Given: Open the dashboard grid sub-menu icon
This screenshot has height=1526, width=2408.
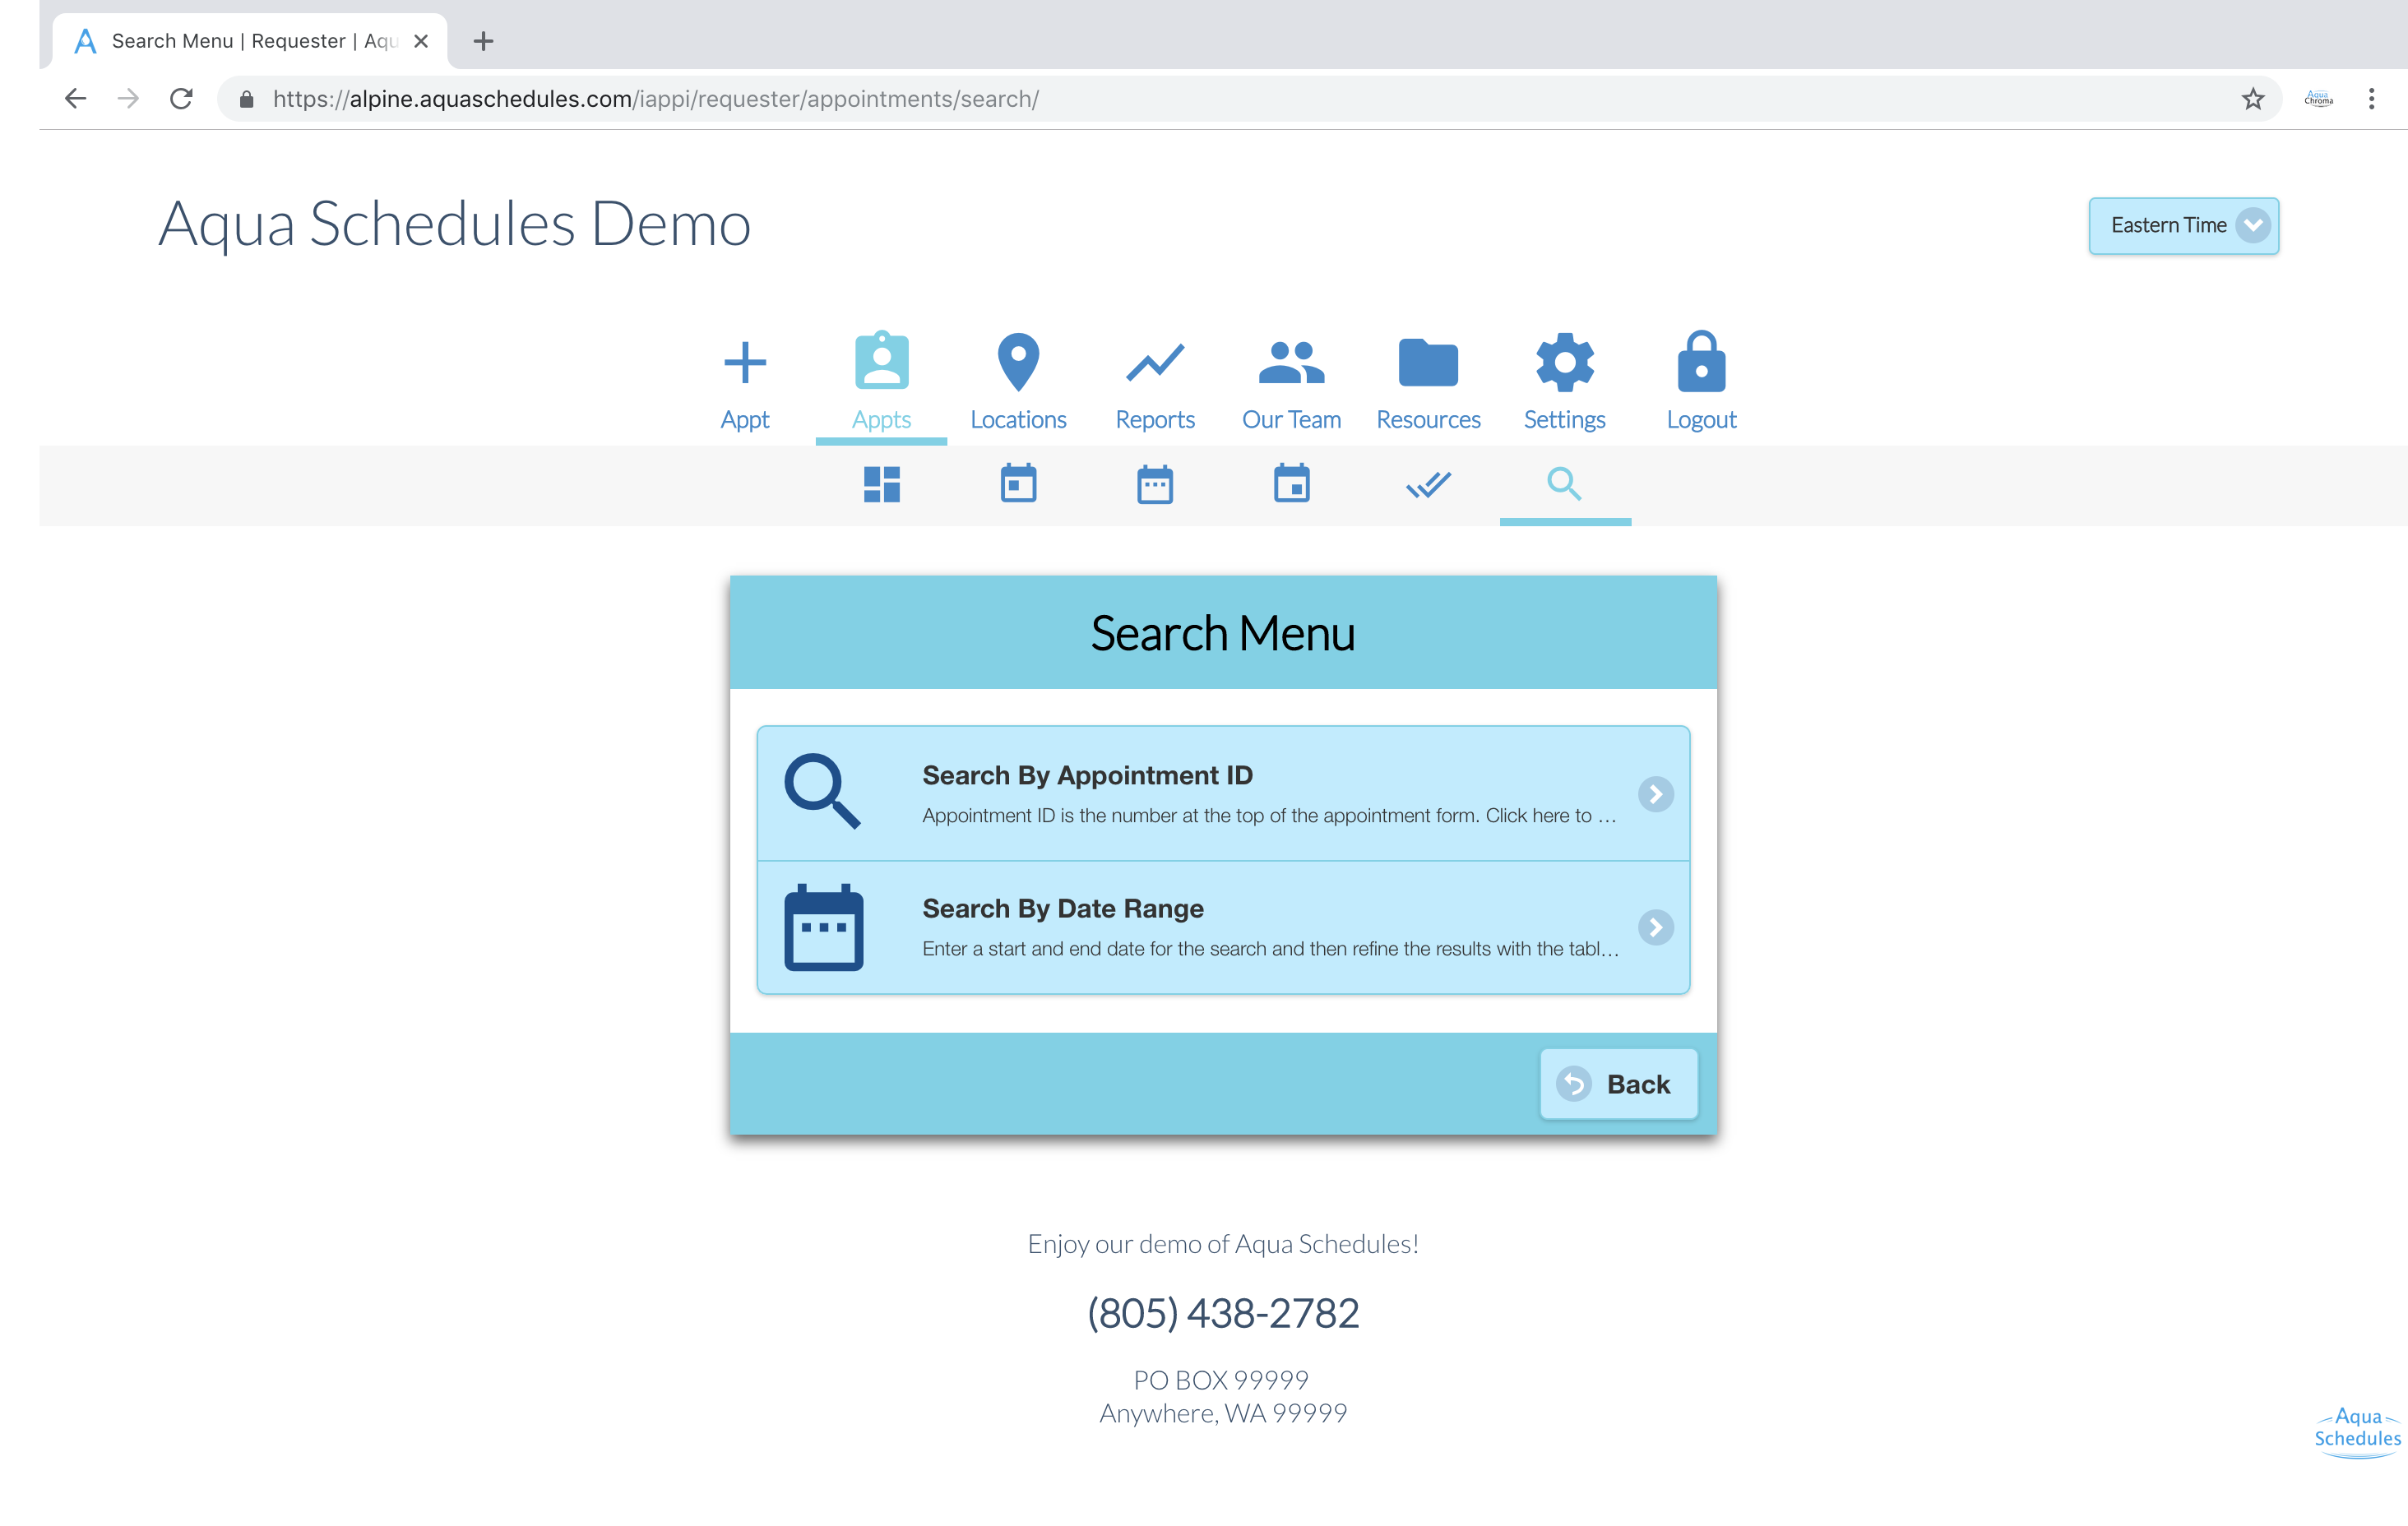Looking at the screenshot, I should click(x=881, y=484).
